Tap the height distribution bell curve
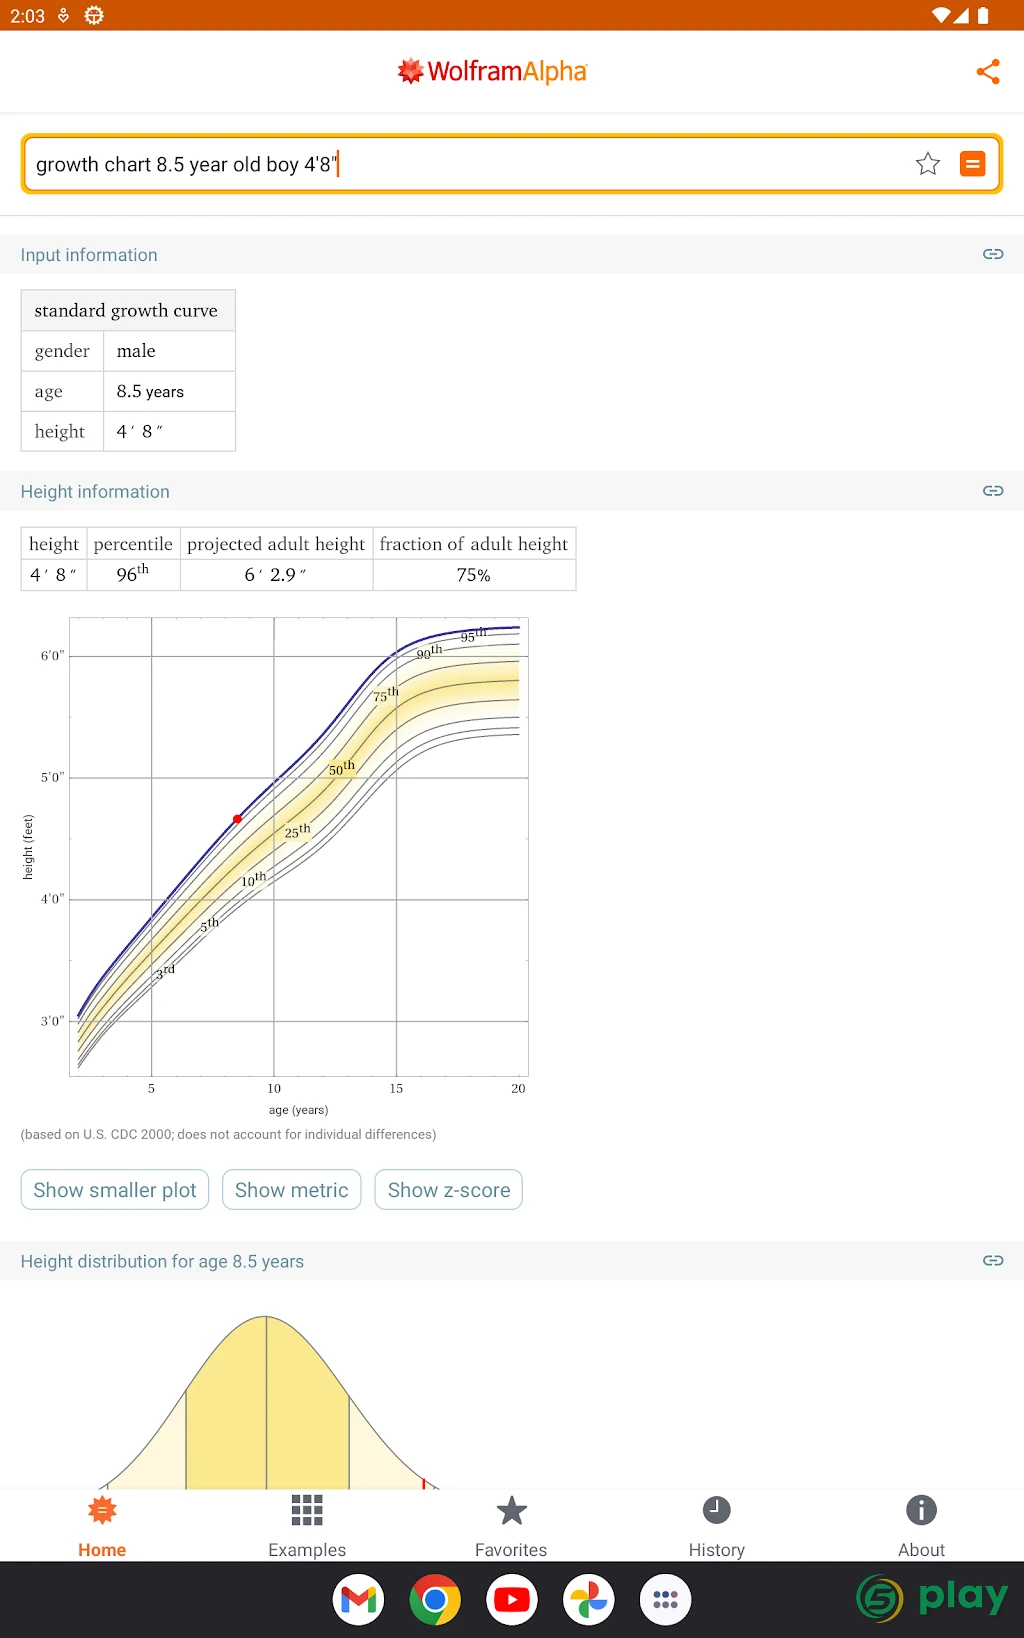Viewport: 1024px width, 1638px height. pos(266,1402)
